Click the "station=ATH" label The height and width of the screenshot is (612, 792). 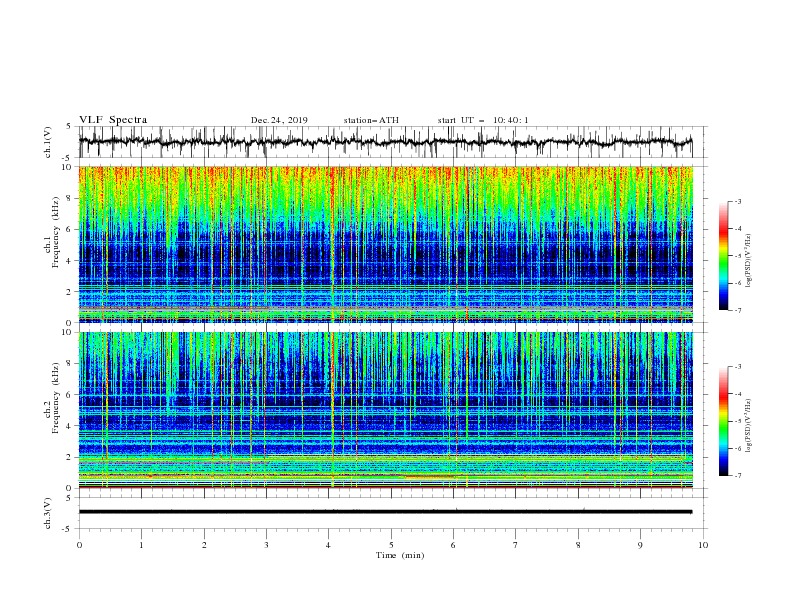pos(371,120)
